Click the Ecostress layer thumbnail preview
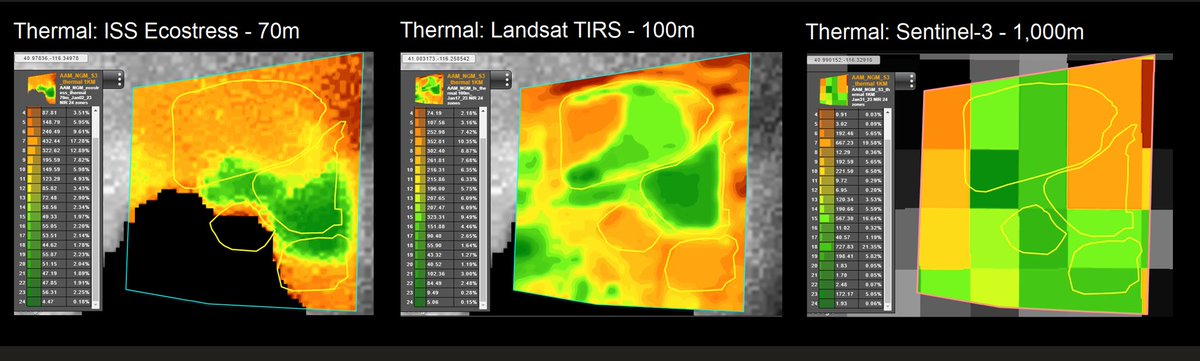The image size is (1200, 361). coord(43,89)
